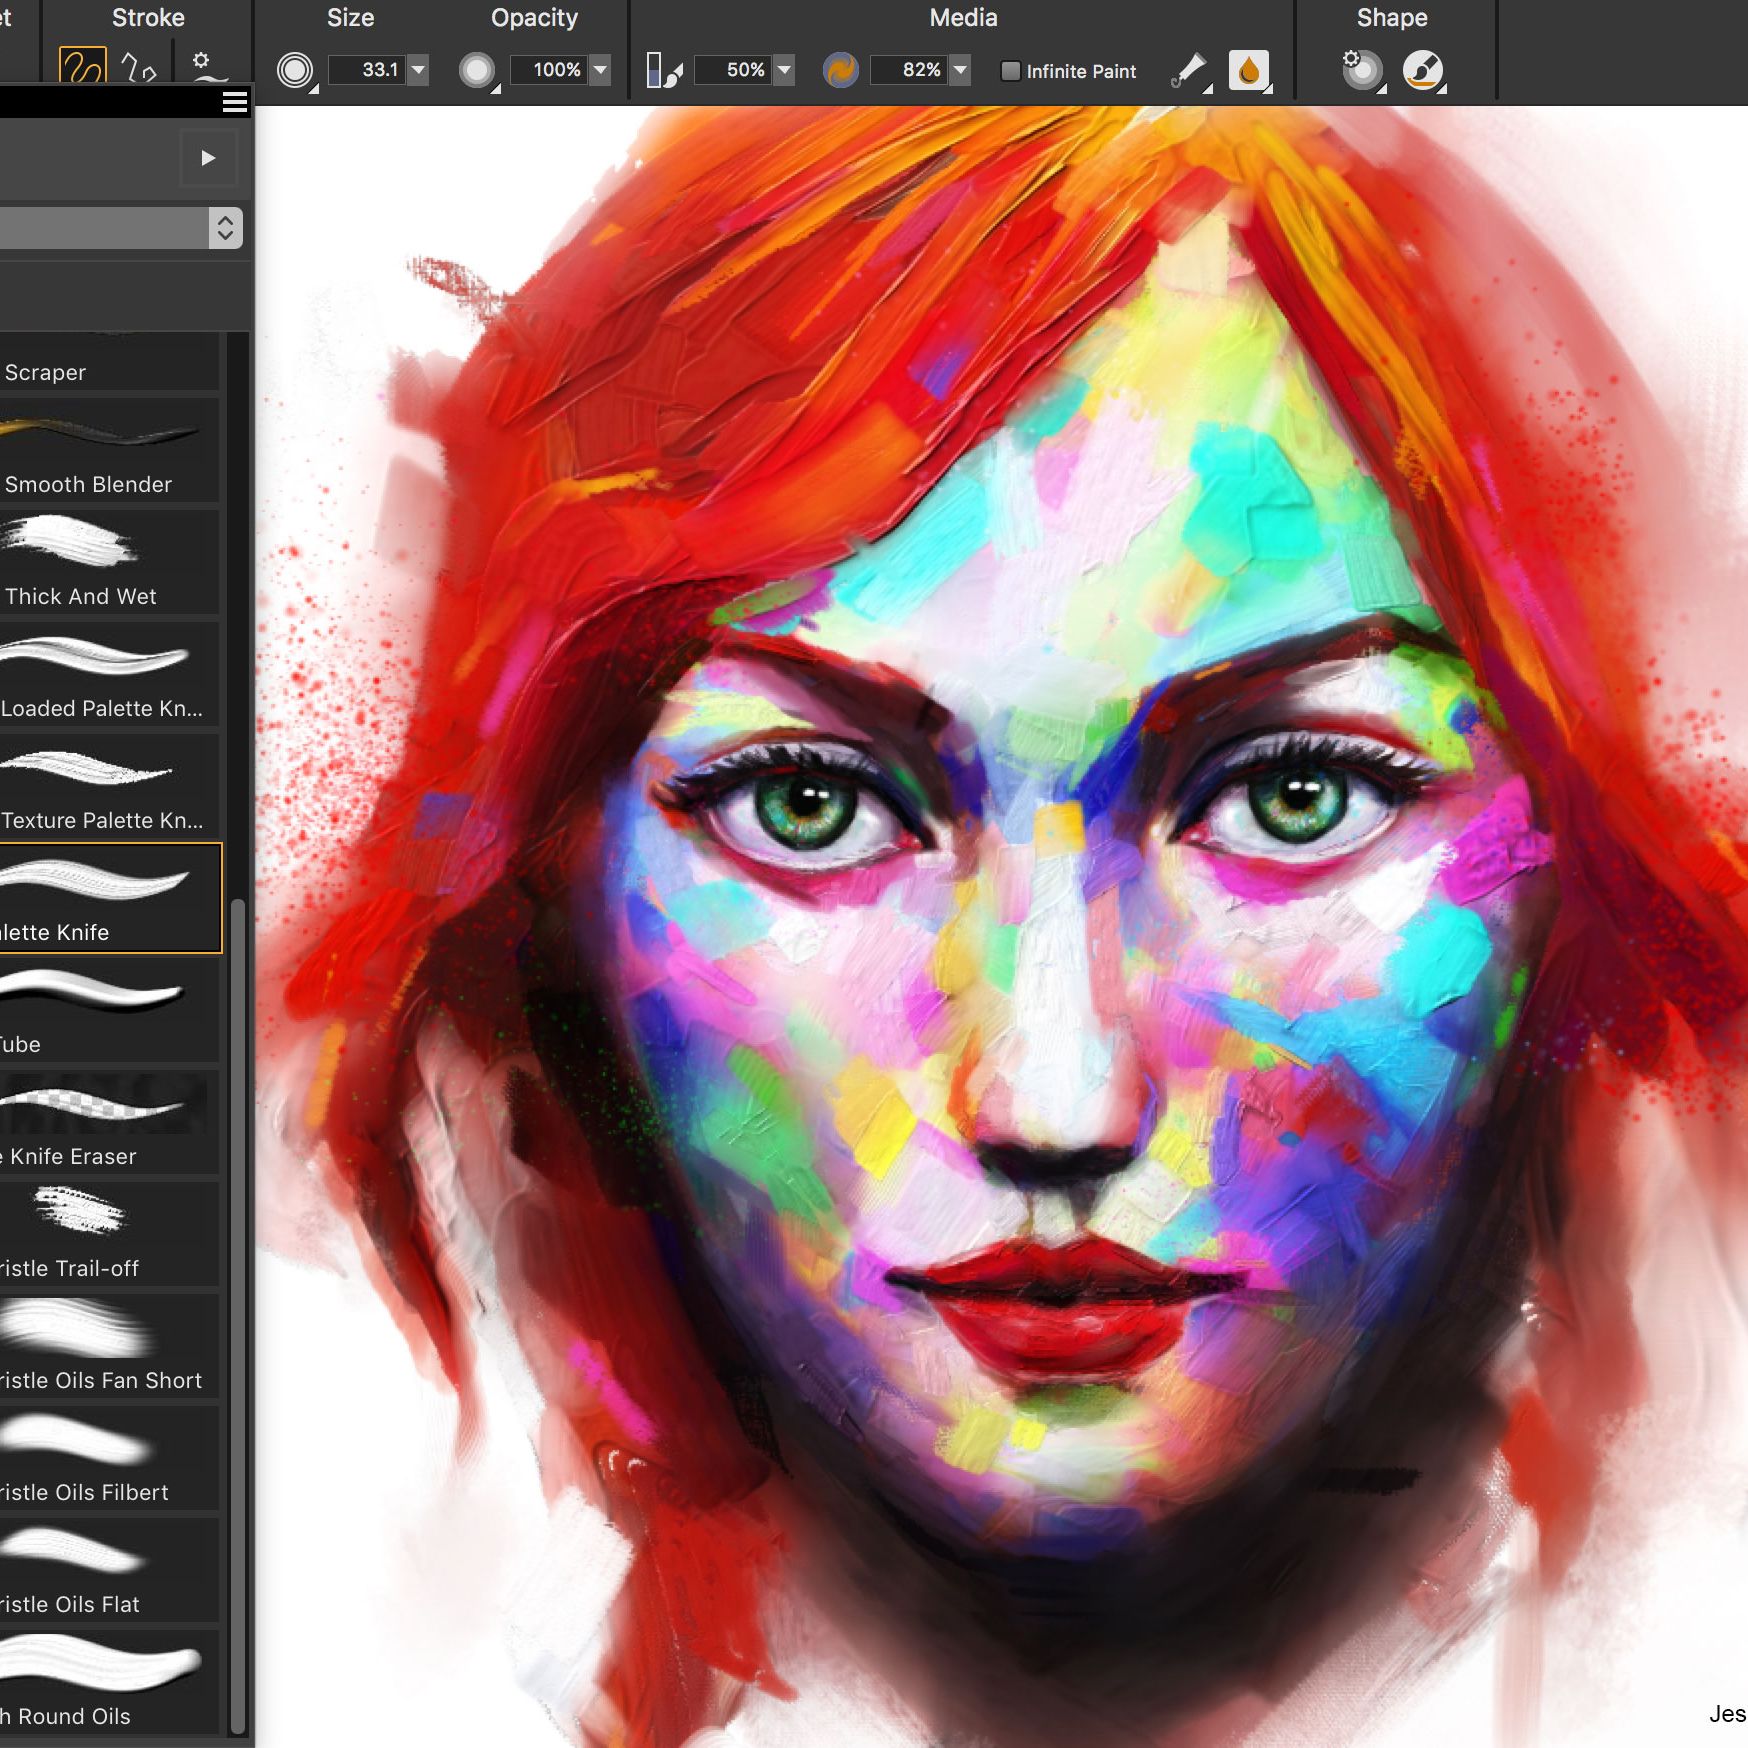The height and width of the screenshot is (1748, 1748).
Task: Open the brush panel hamburger menu
Action: click(x=234, y=102)
